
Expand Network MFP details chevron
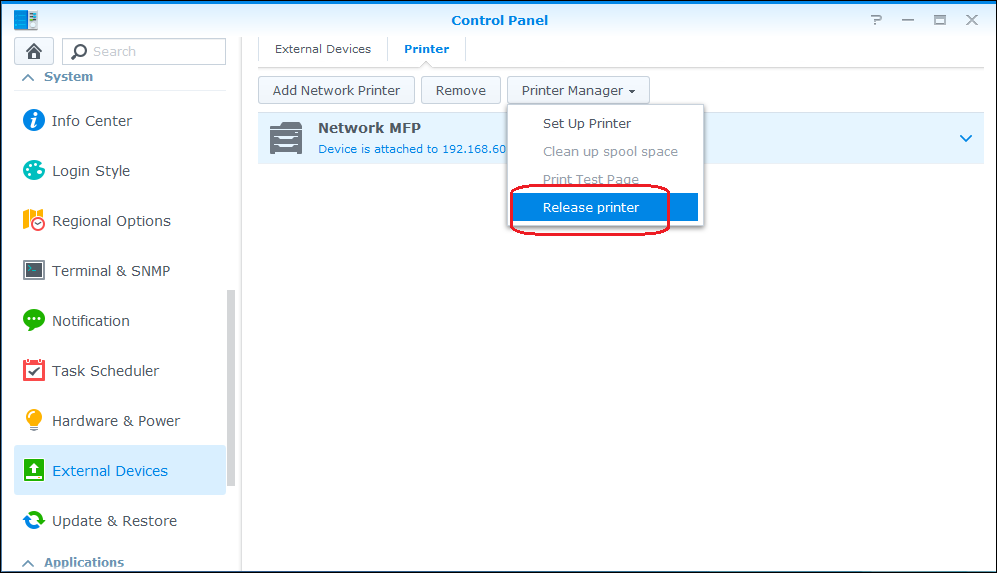966,138
